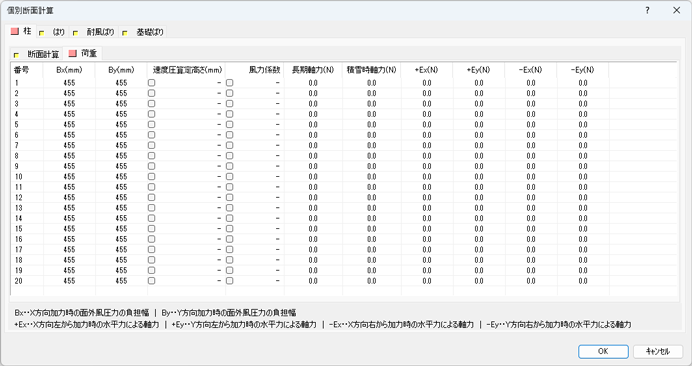
Task: Open the 耐風ばり tab
Action: tap(95, 32)
